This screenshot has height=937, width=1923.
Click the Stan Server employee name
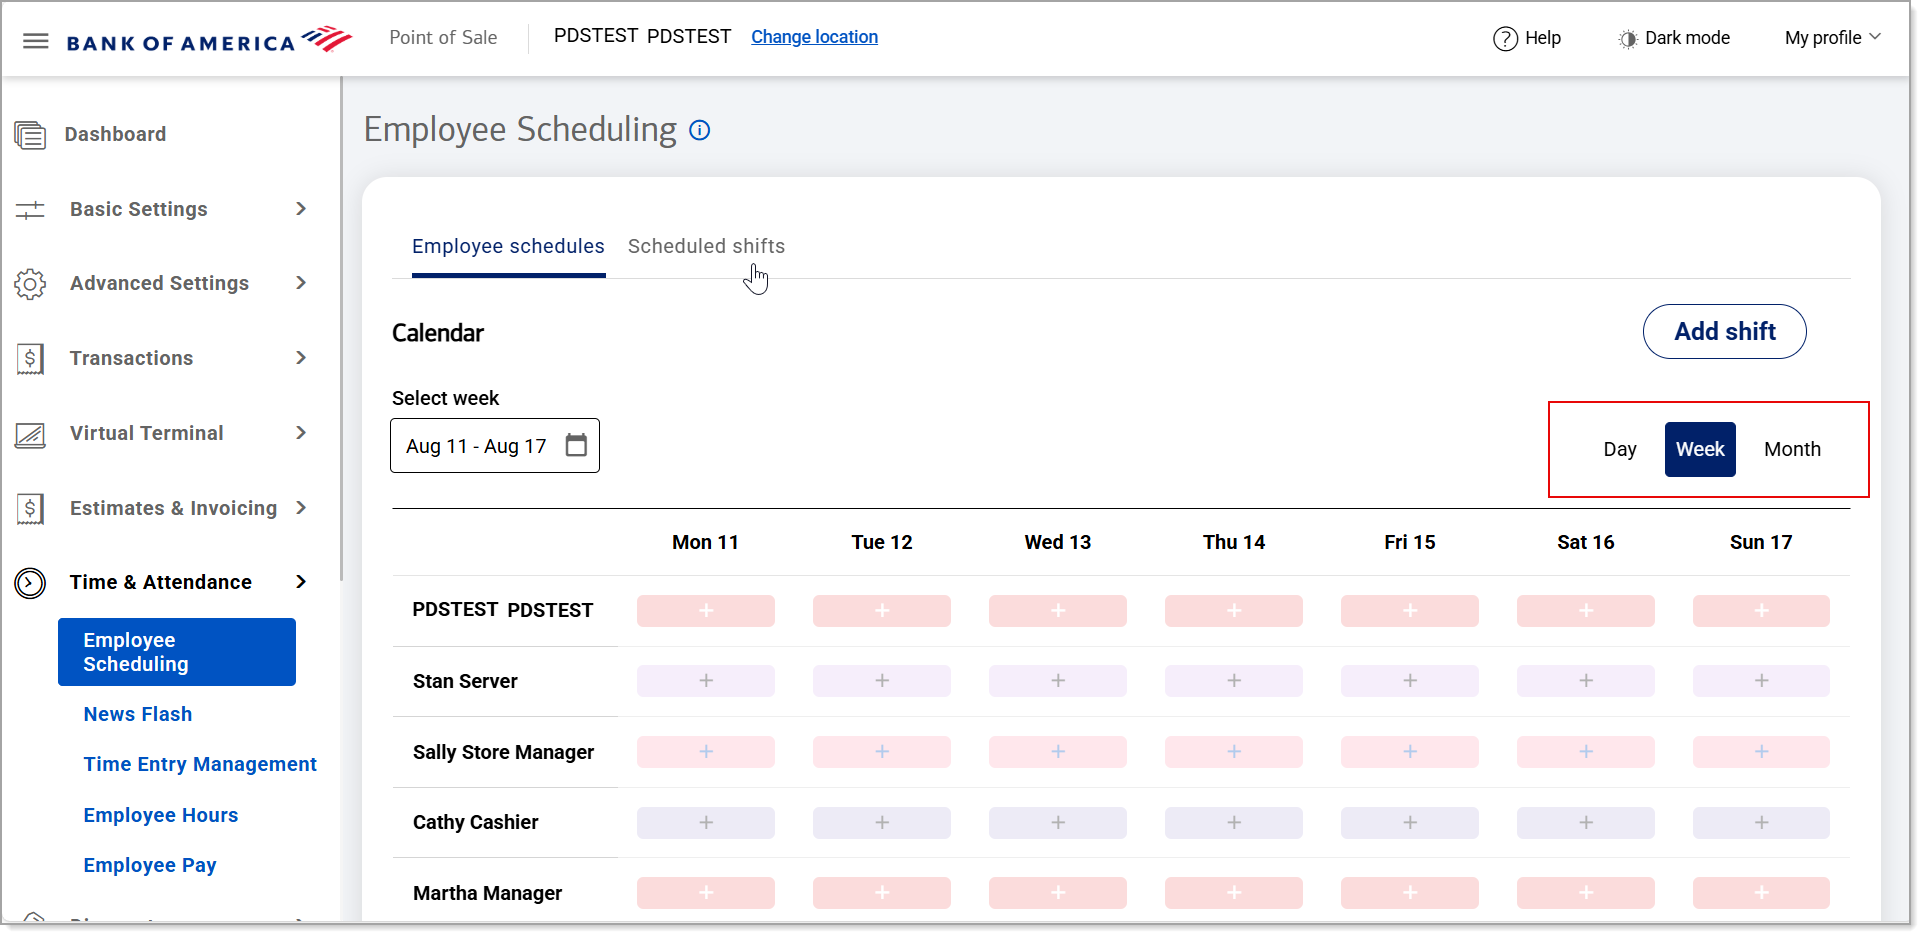(465, 681)
